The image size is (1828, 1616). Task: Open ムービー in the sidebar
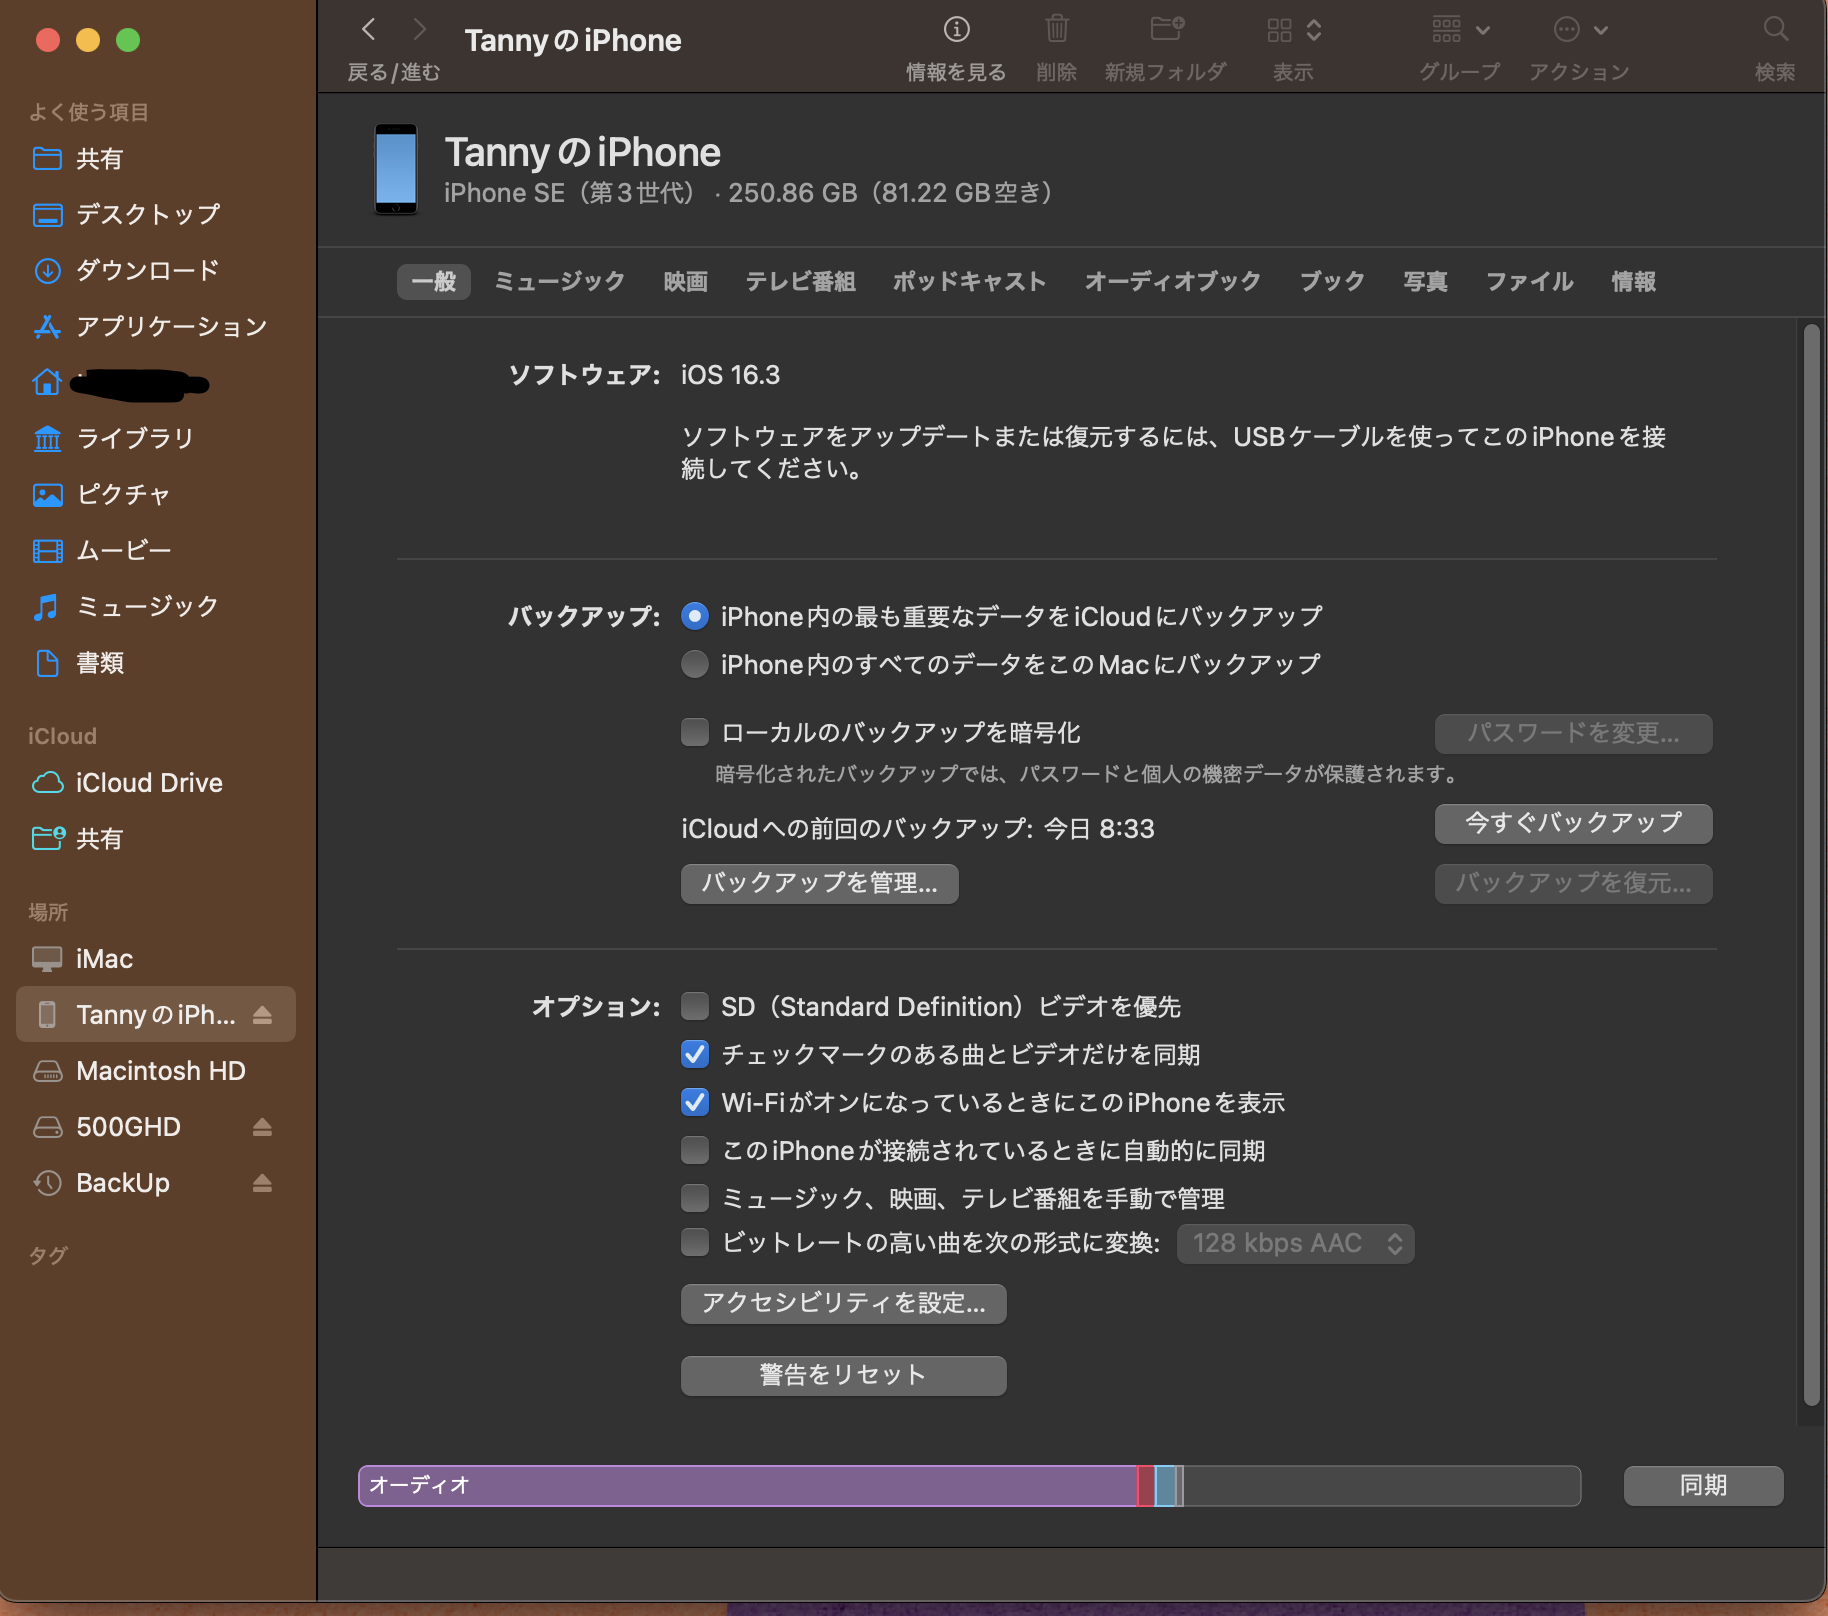101,551
